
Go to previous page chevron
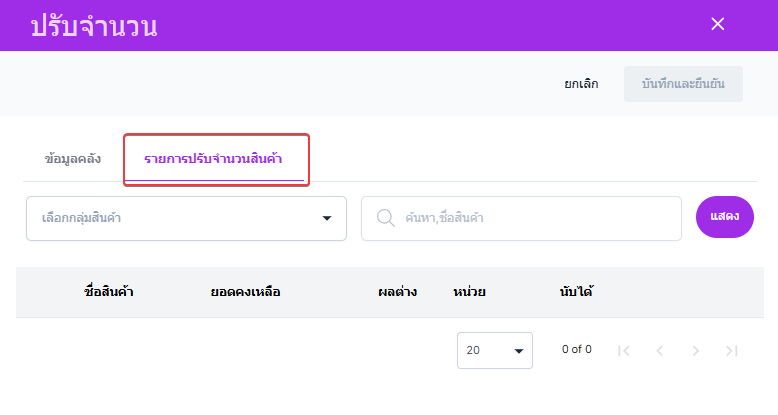659,351
